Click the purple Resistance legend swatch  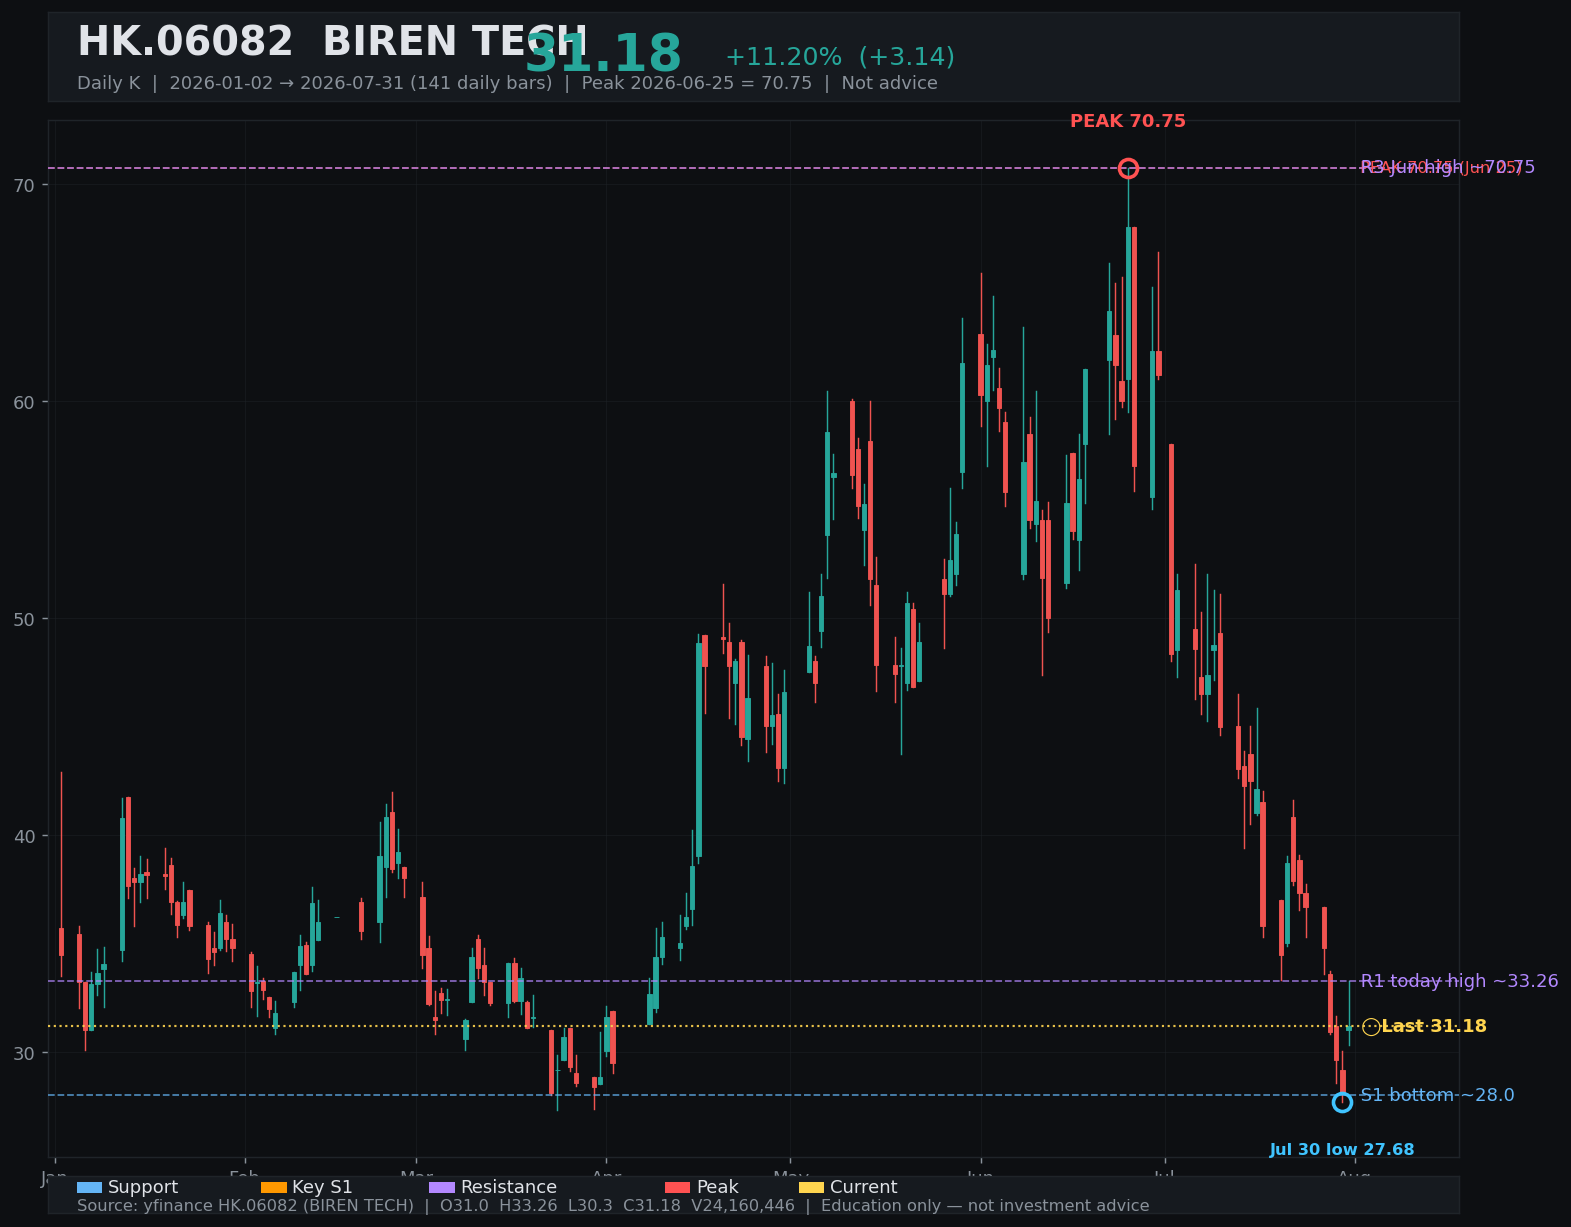pyautogui.click(x=442, y=1187)
